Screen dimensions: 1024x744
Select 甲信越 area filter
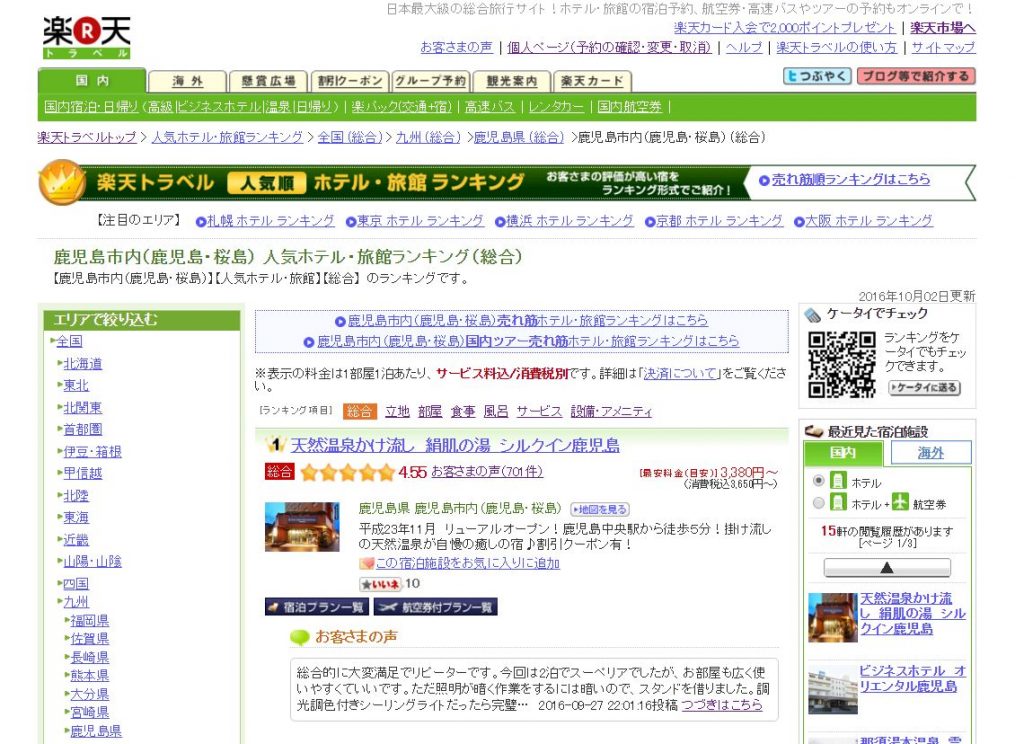coord(83,473)
